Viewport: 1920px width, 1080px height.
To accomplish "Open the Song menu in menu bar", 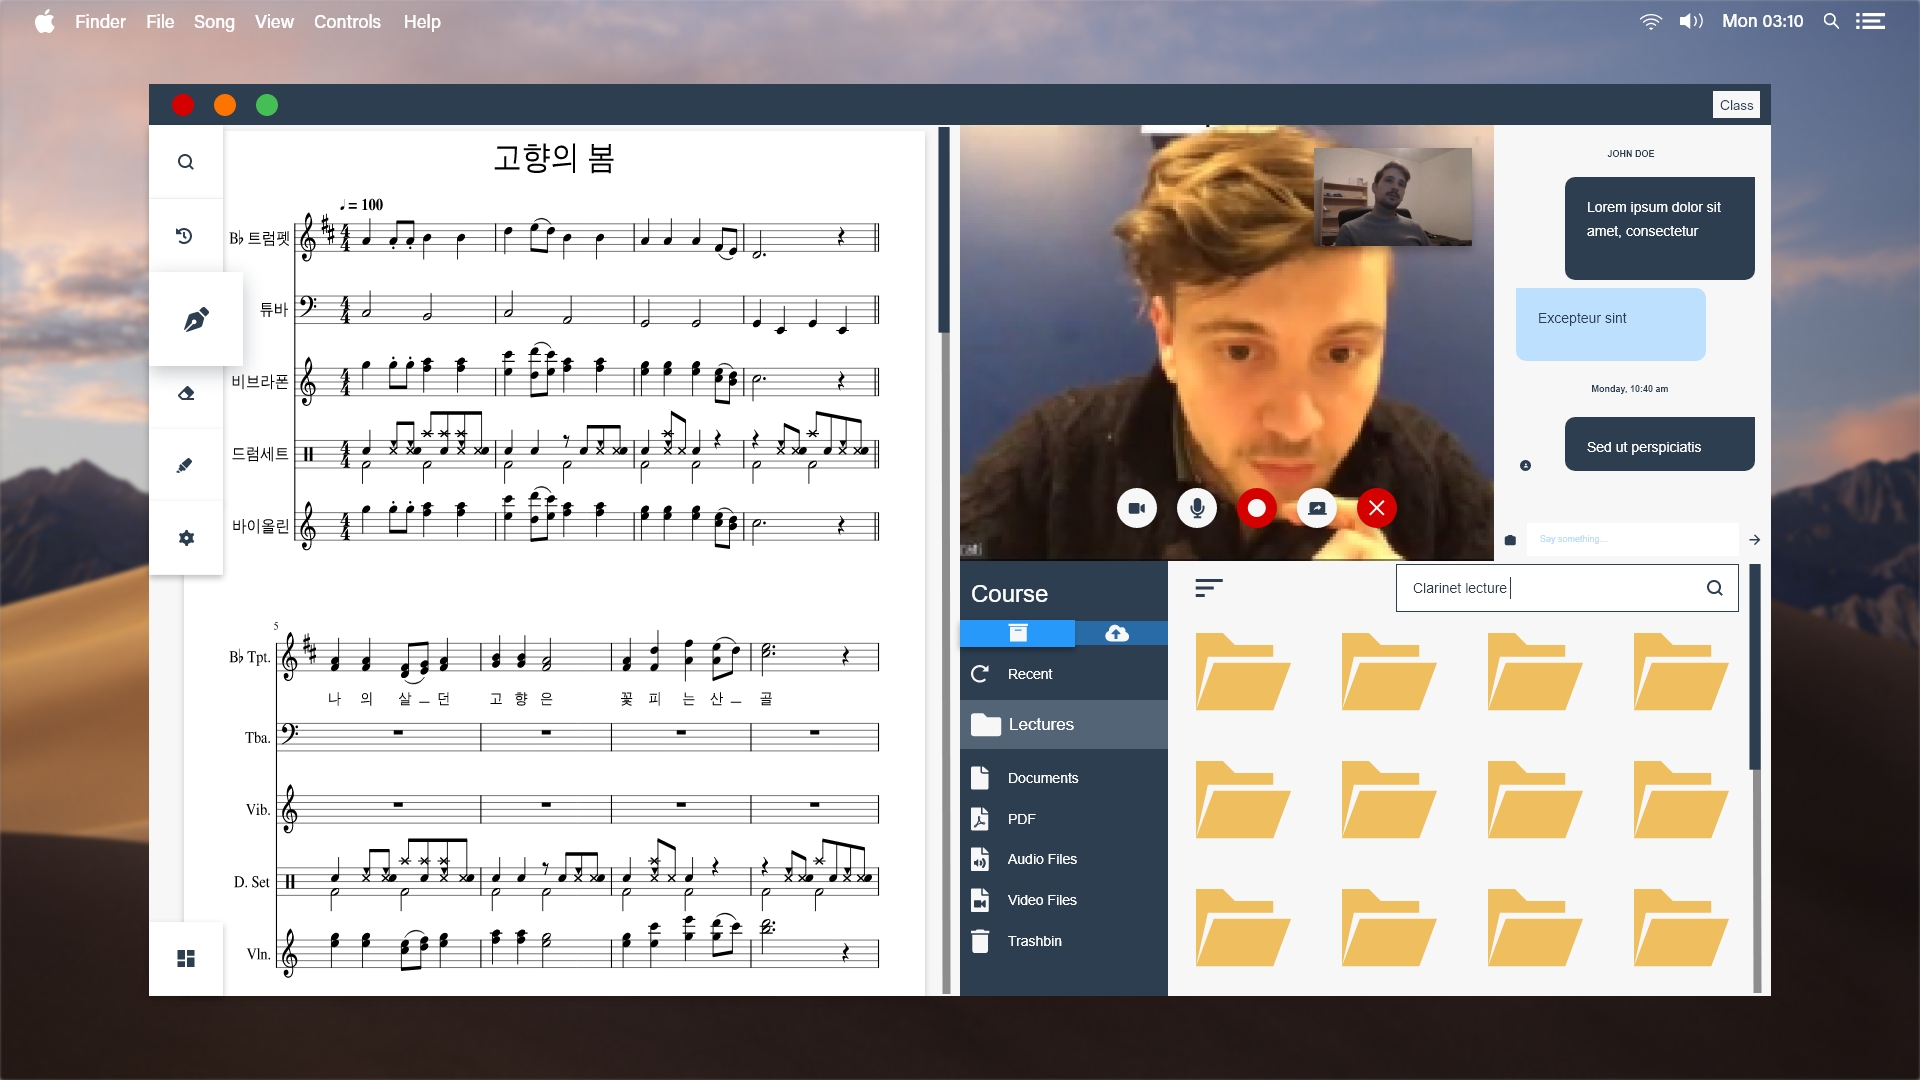I will coord(214,21).
